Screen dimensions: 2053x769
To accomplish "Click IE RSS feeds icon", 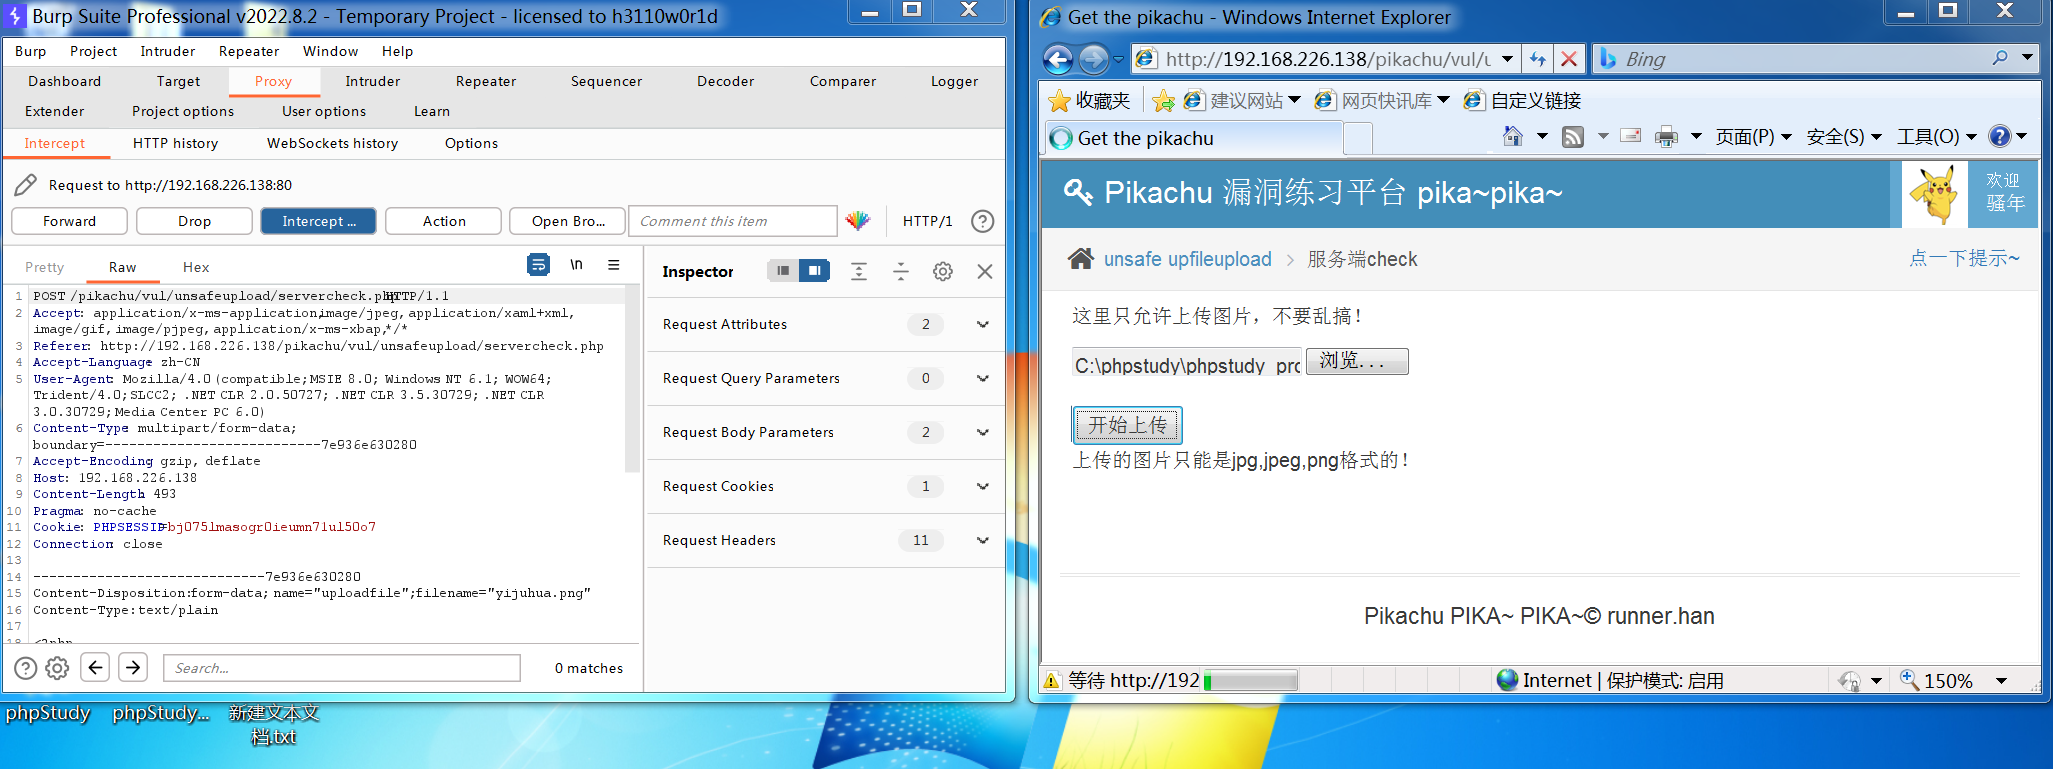I will click(1573, 136).
